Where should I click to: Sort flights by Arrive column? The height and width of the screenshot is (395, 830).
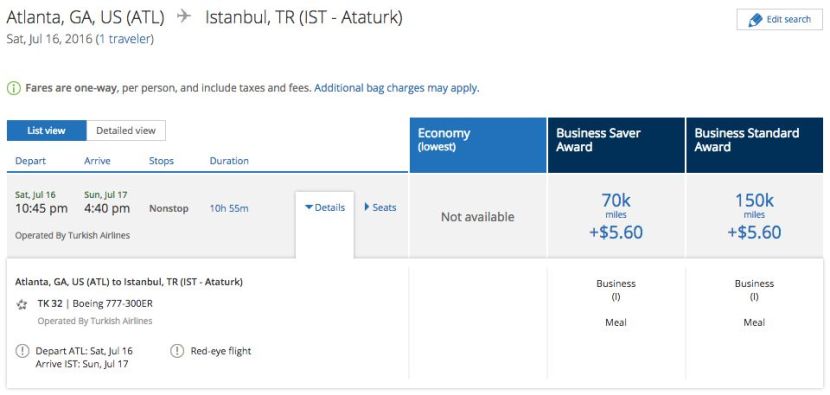pyautogui.click(x=97, y=160)
